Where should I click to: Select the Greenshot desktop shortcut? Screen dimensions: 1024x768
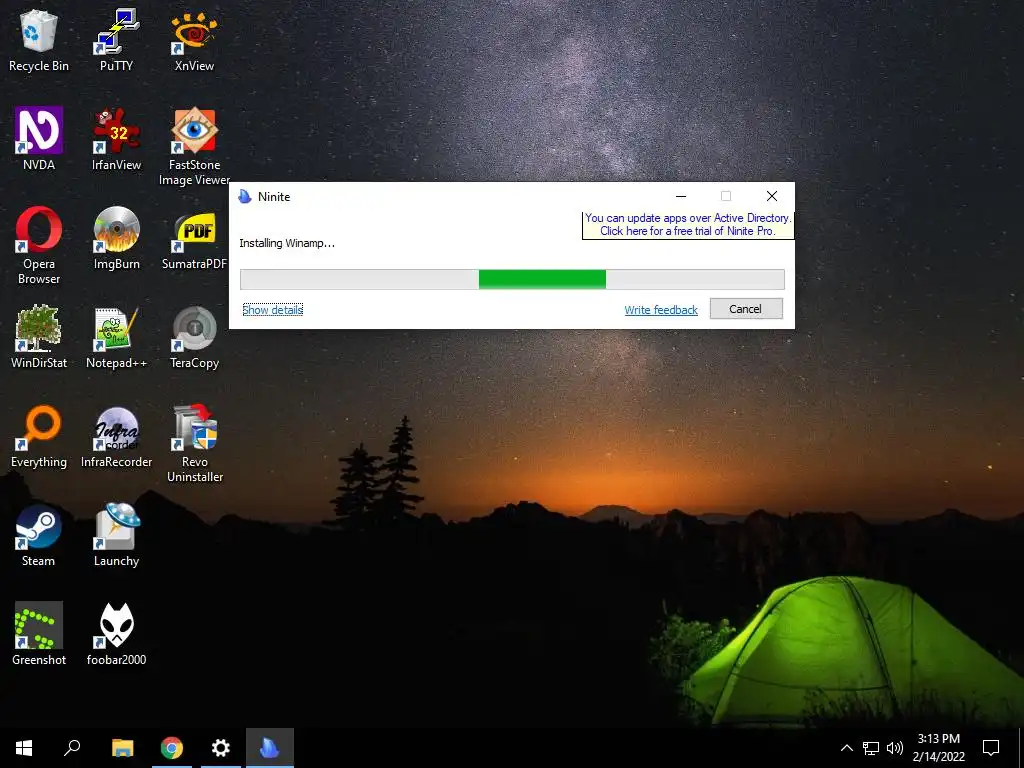tap(39, 633)
